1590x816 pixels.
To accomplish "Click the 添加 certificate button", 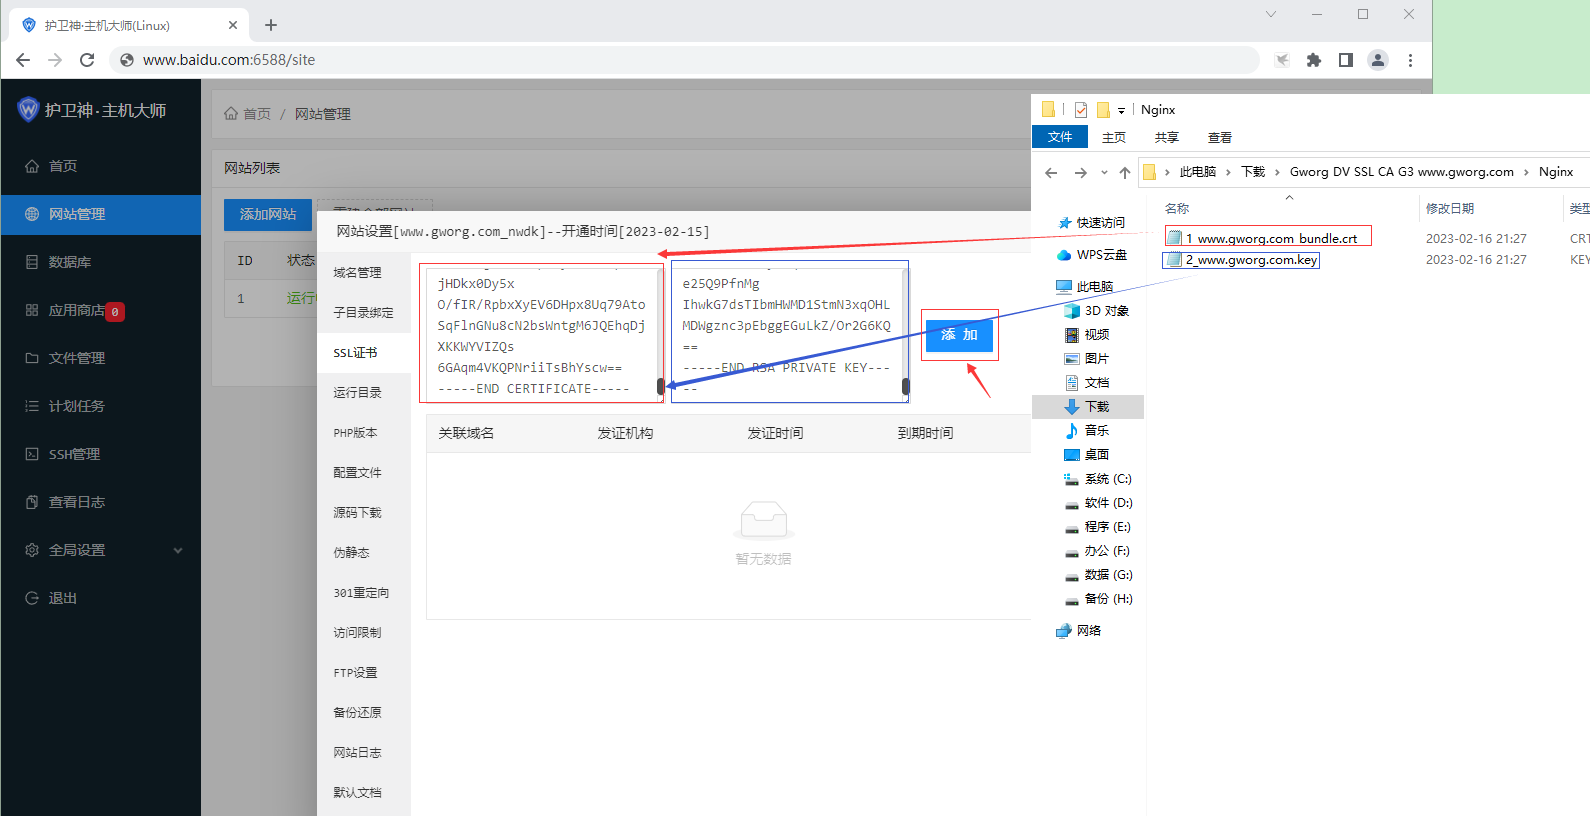I will (x=959, y=335).
